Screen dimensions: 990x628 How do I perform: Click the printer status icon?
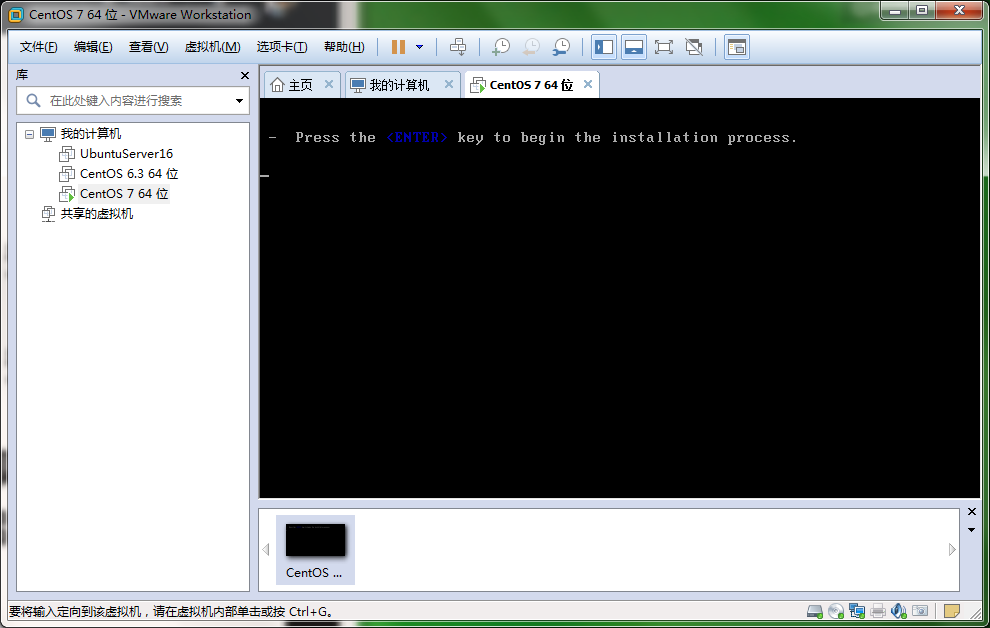point(878,611)
